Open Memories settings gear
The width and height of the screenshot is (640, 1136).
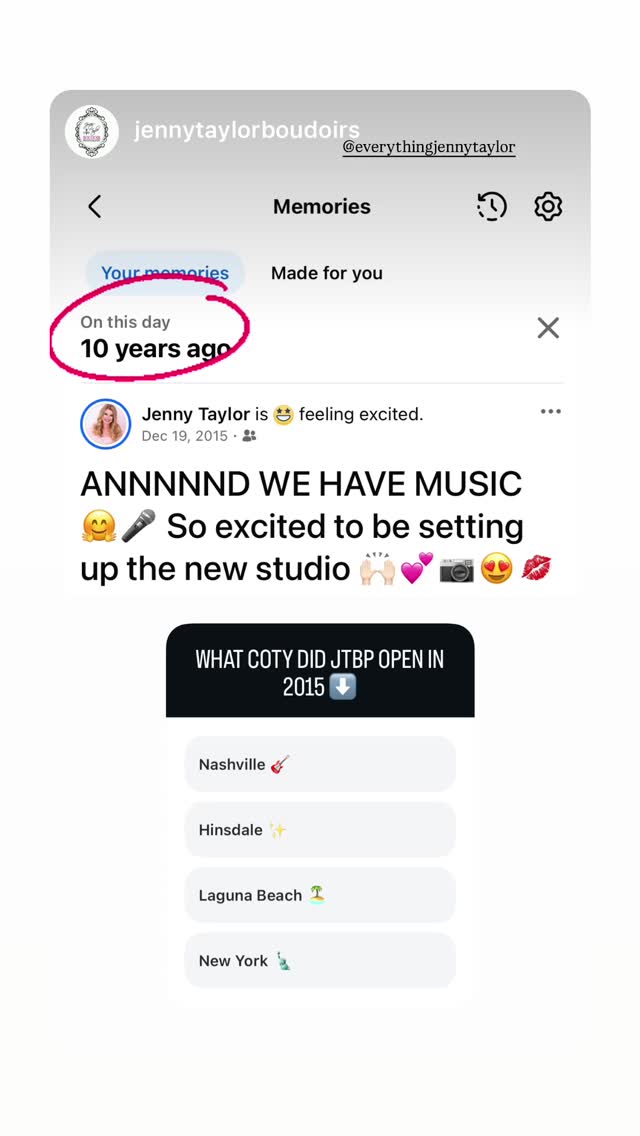(548, 206)
